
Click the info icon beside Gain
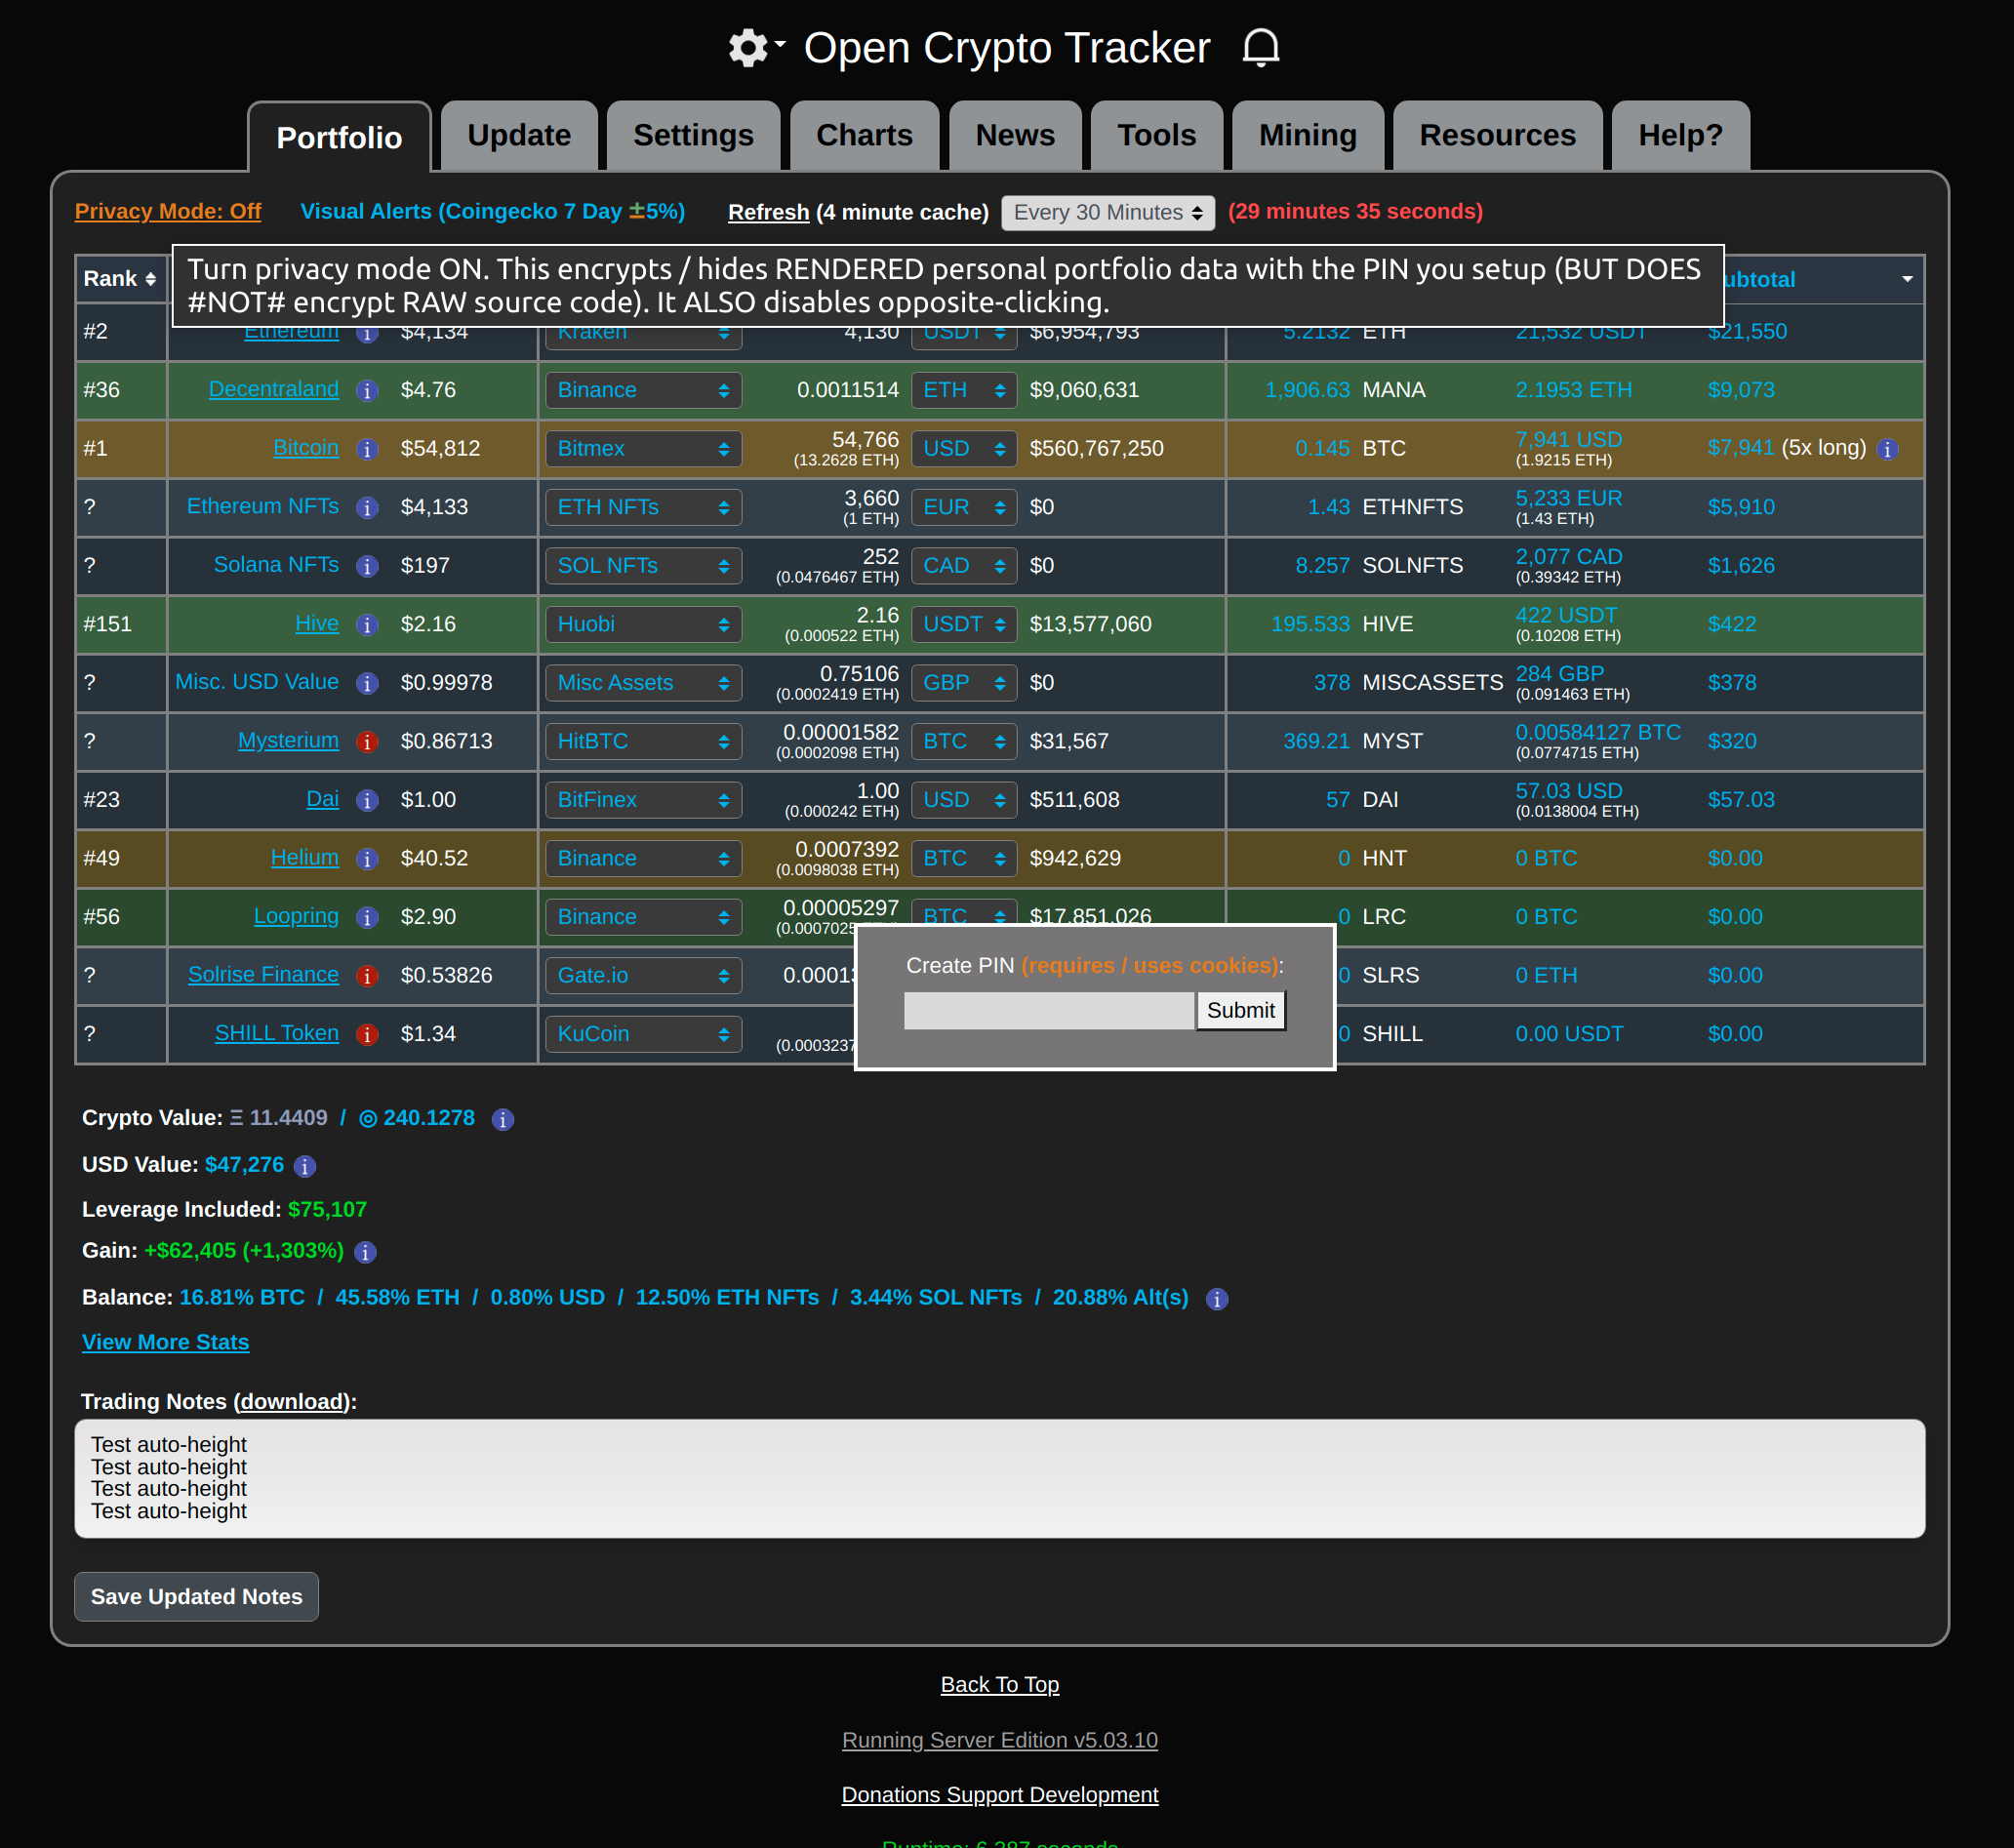[x=365, y=1252]
